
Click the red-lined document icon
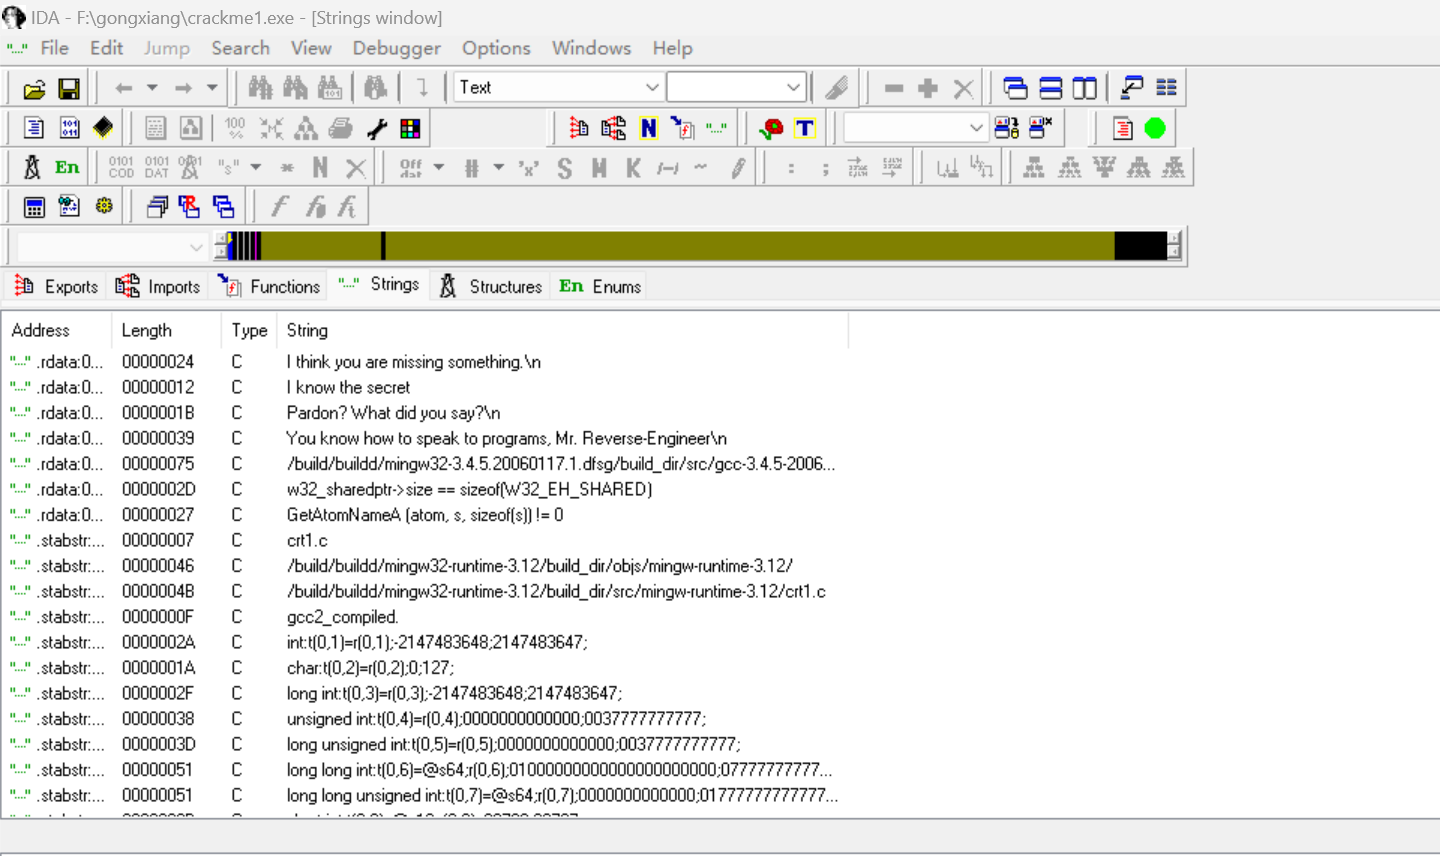pos(1122,128)
